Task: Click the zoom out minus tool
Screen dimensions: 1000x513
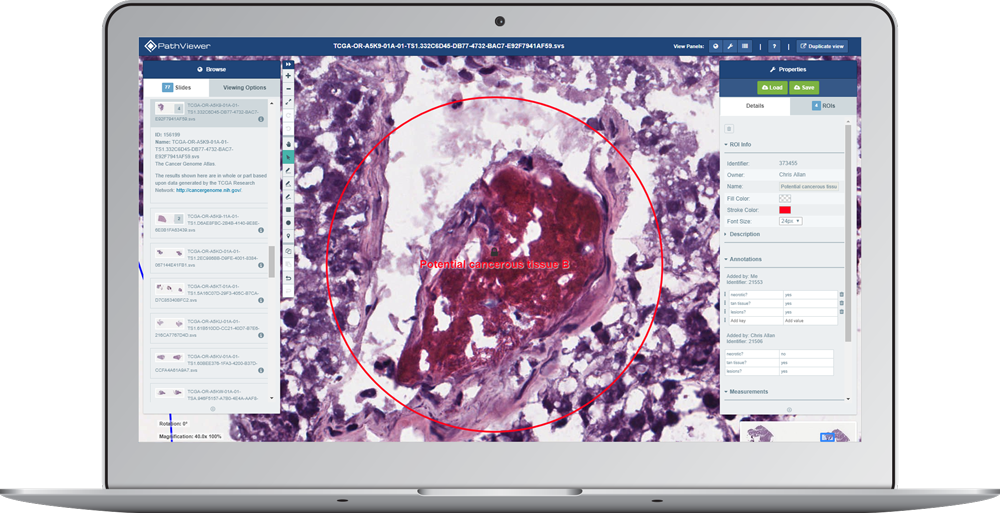Action: pos(288,89)
